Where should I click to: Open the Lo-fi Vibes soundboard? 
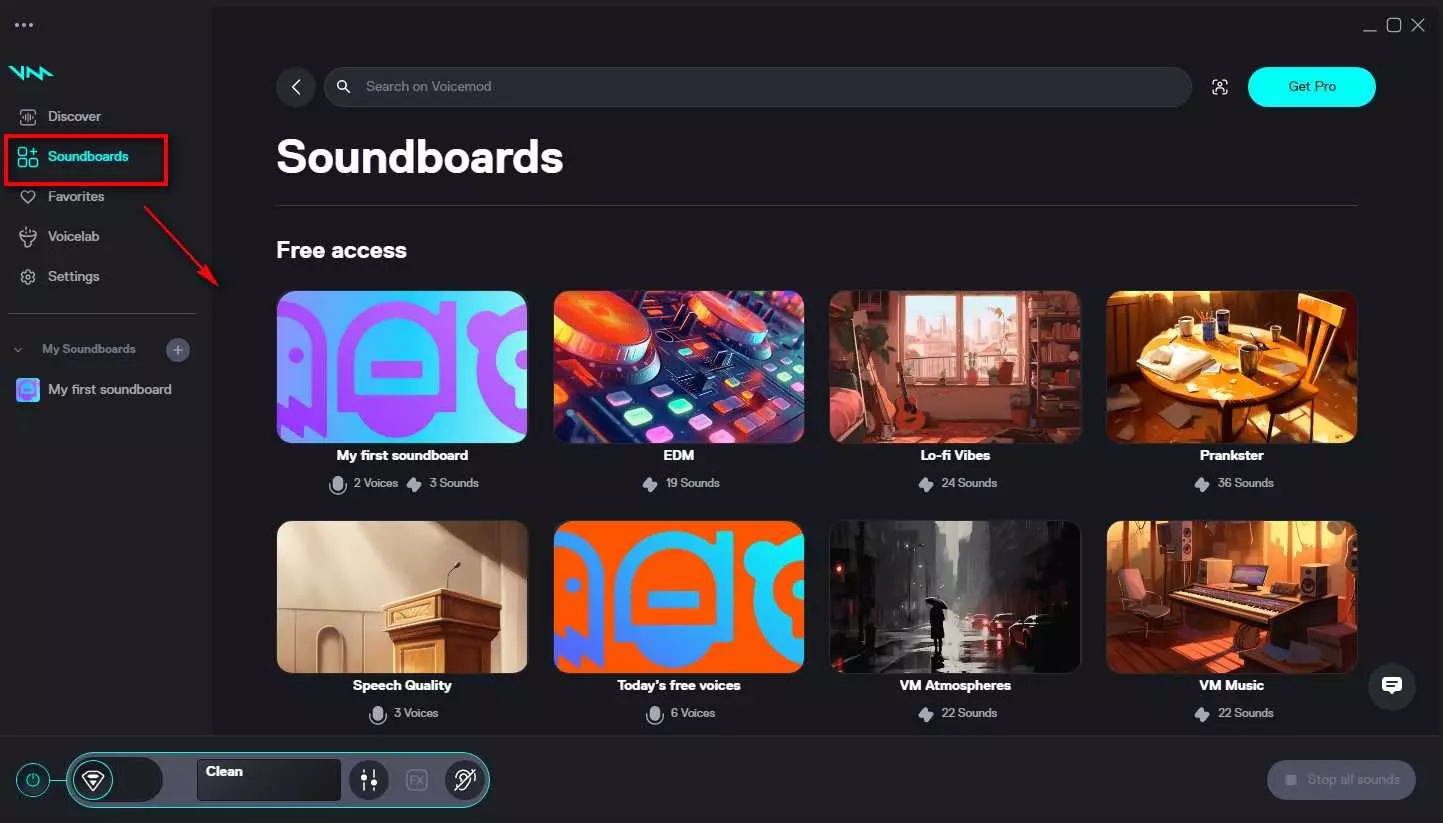point(955,367)
